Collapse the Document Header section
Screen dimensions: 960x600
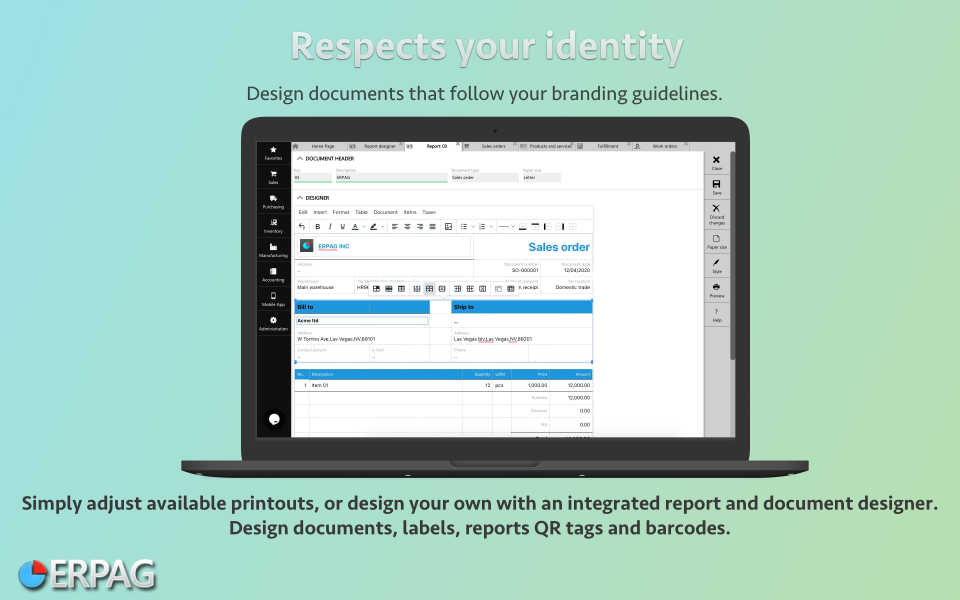[299, 159]
